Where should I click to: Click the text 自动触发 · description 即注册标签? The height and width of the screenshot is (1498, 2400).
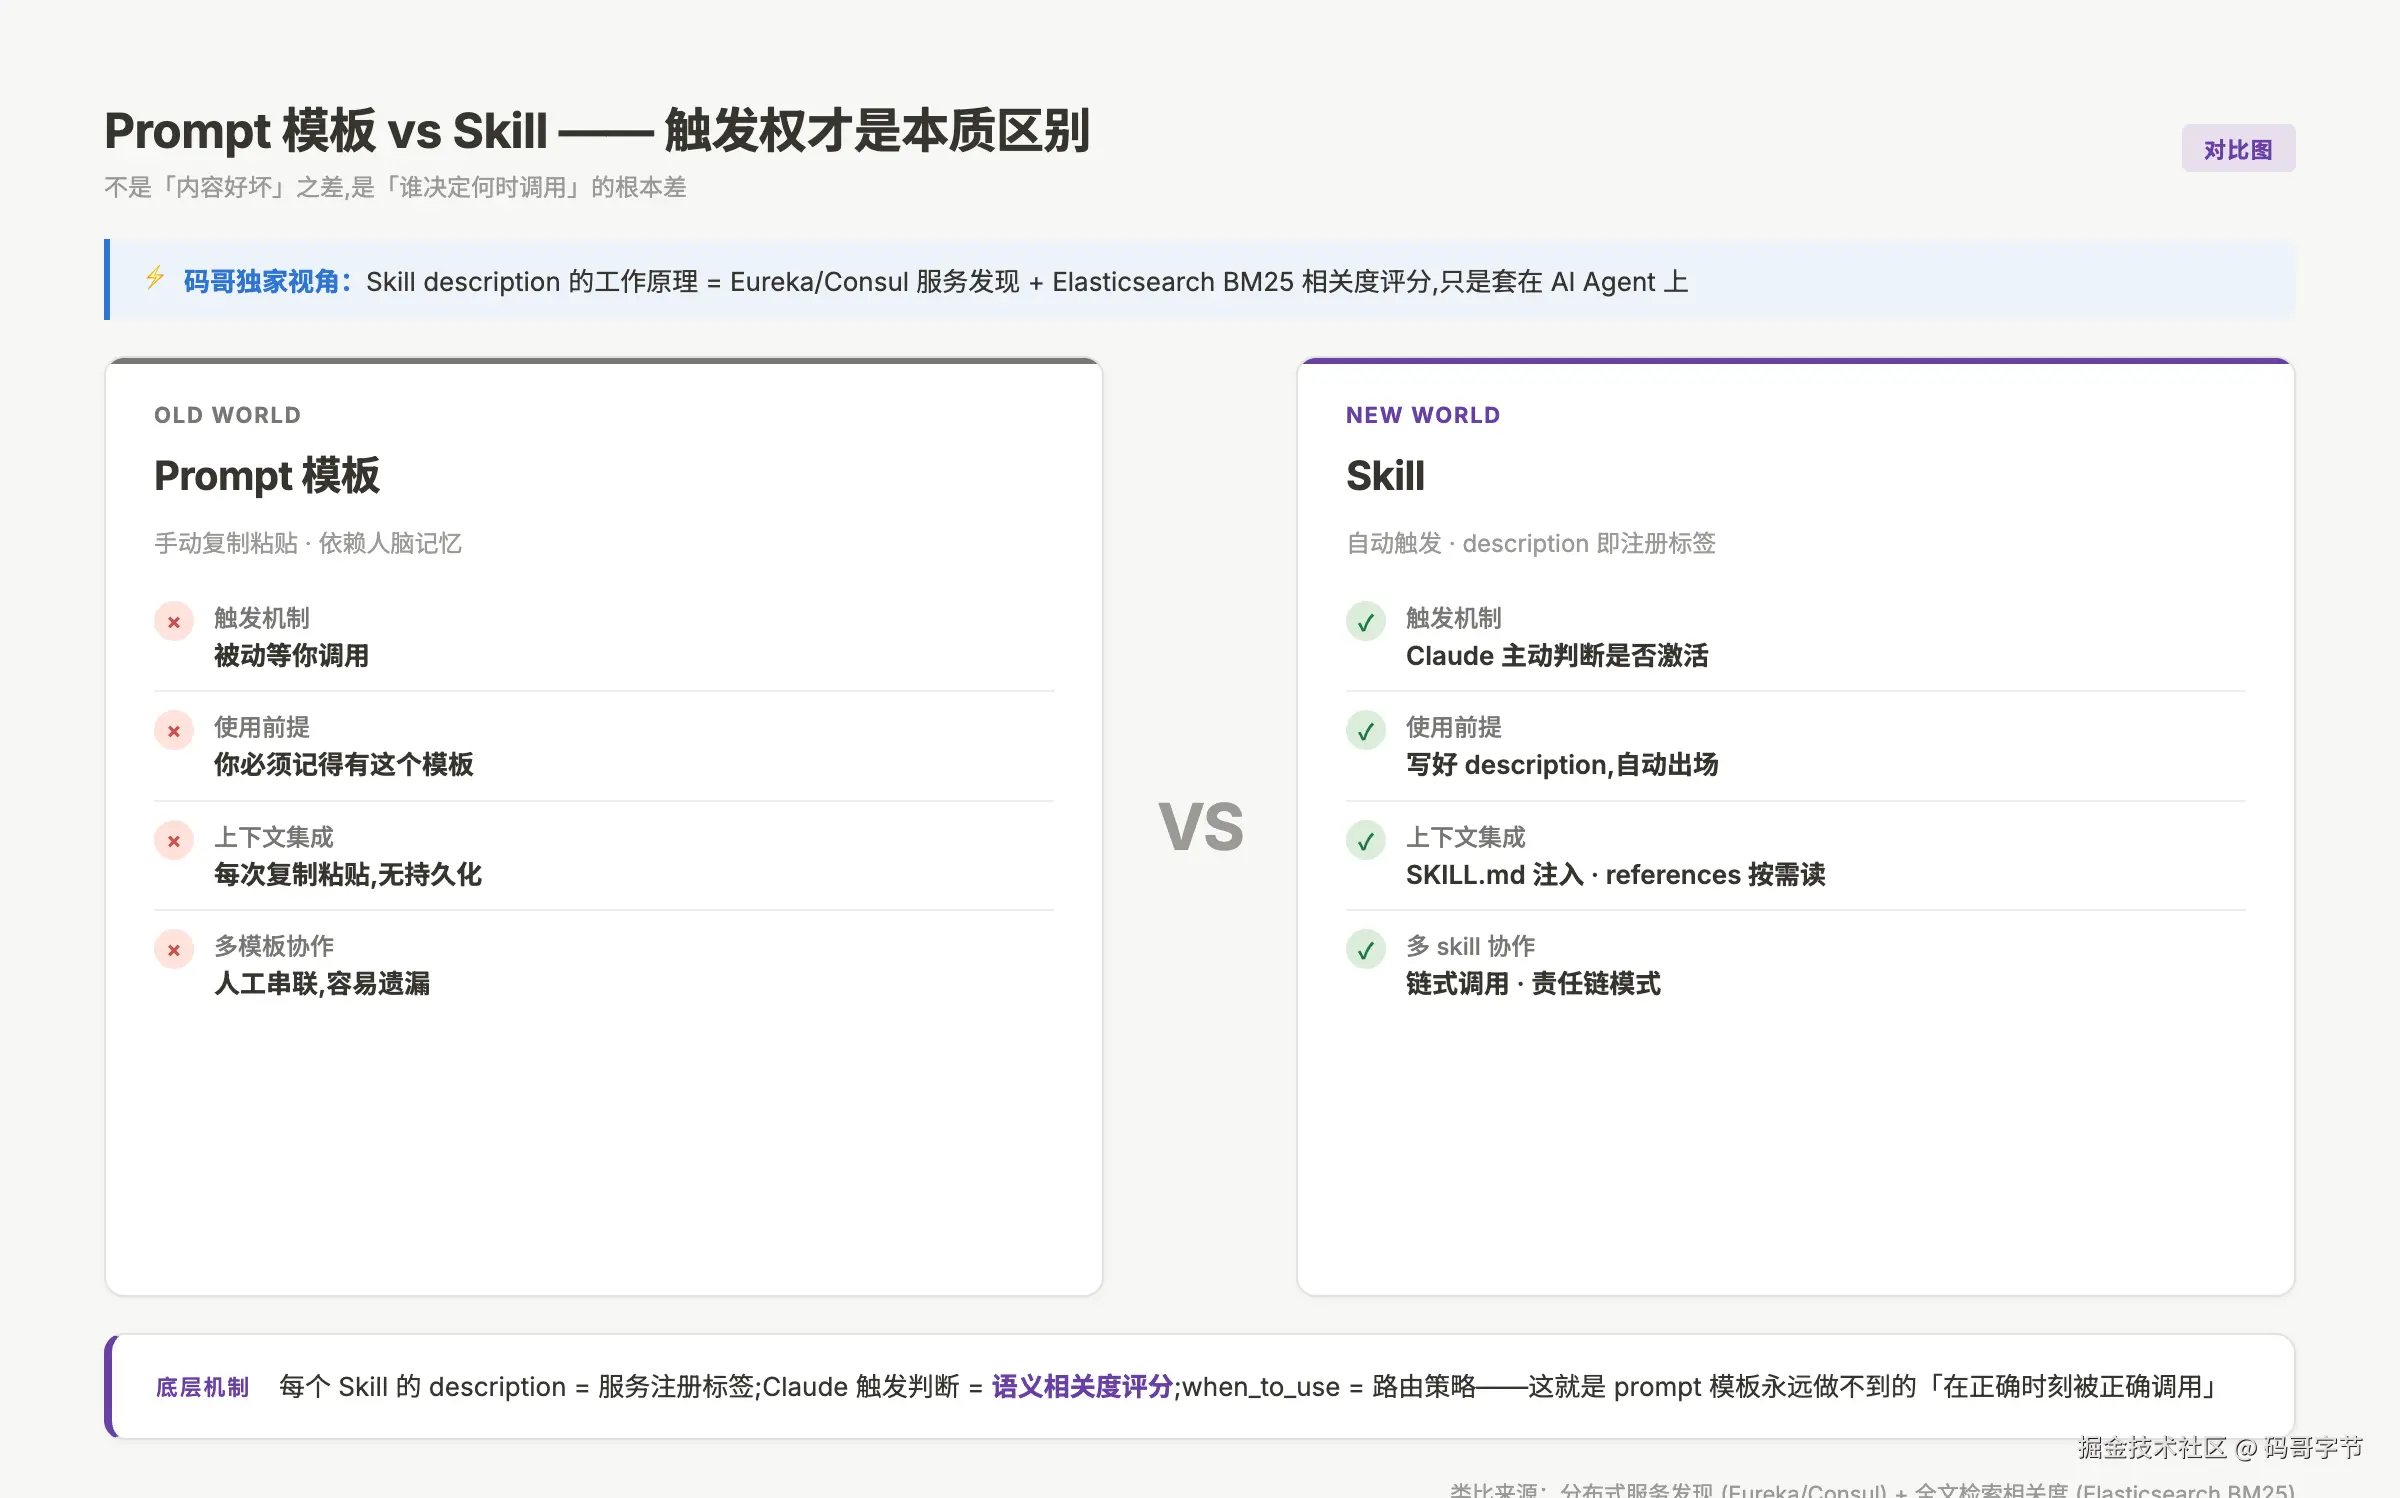click(x=1531, y=543)
